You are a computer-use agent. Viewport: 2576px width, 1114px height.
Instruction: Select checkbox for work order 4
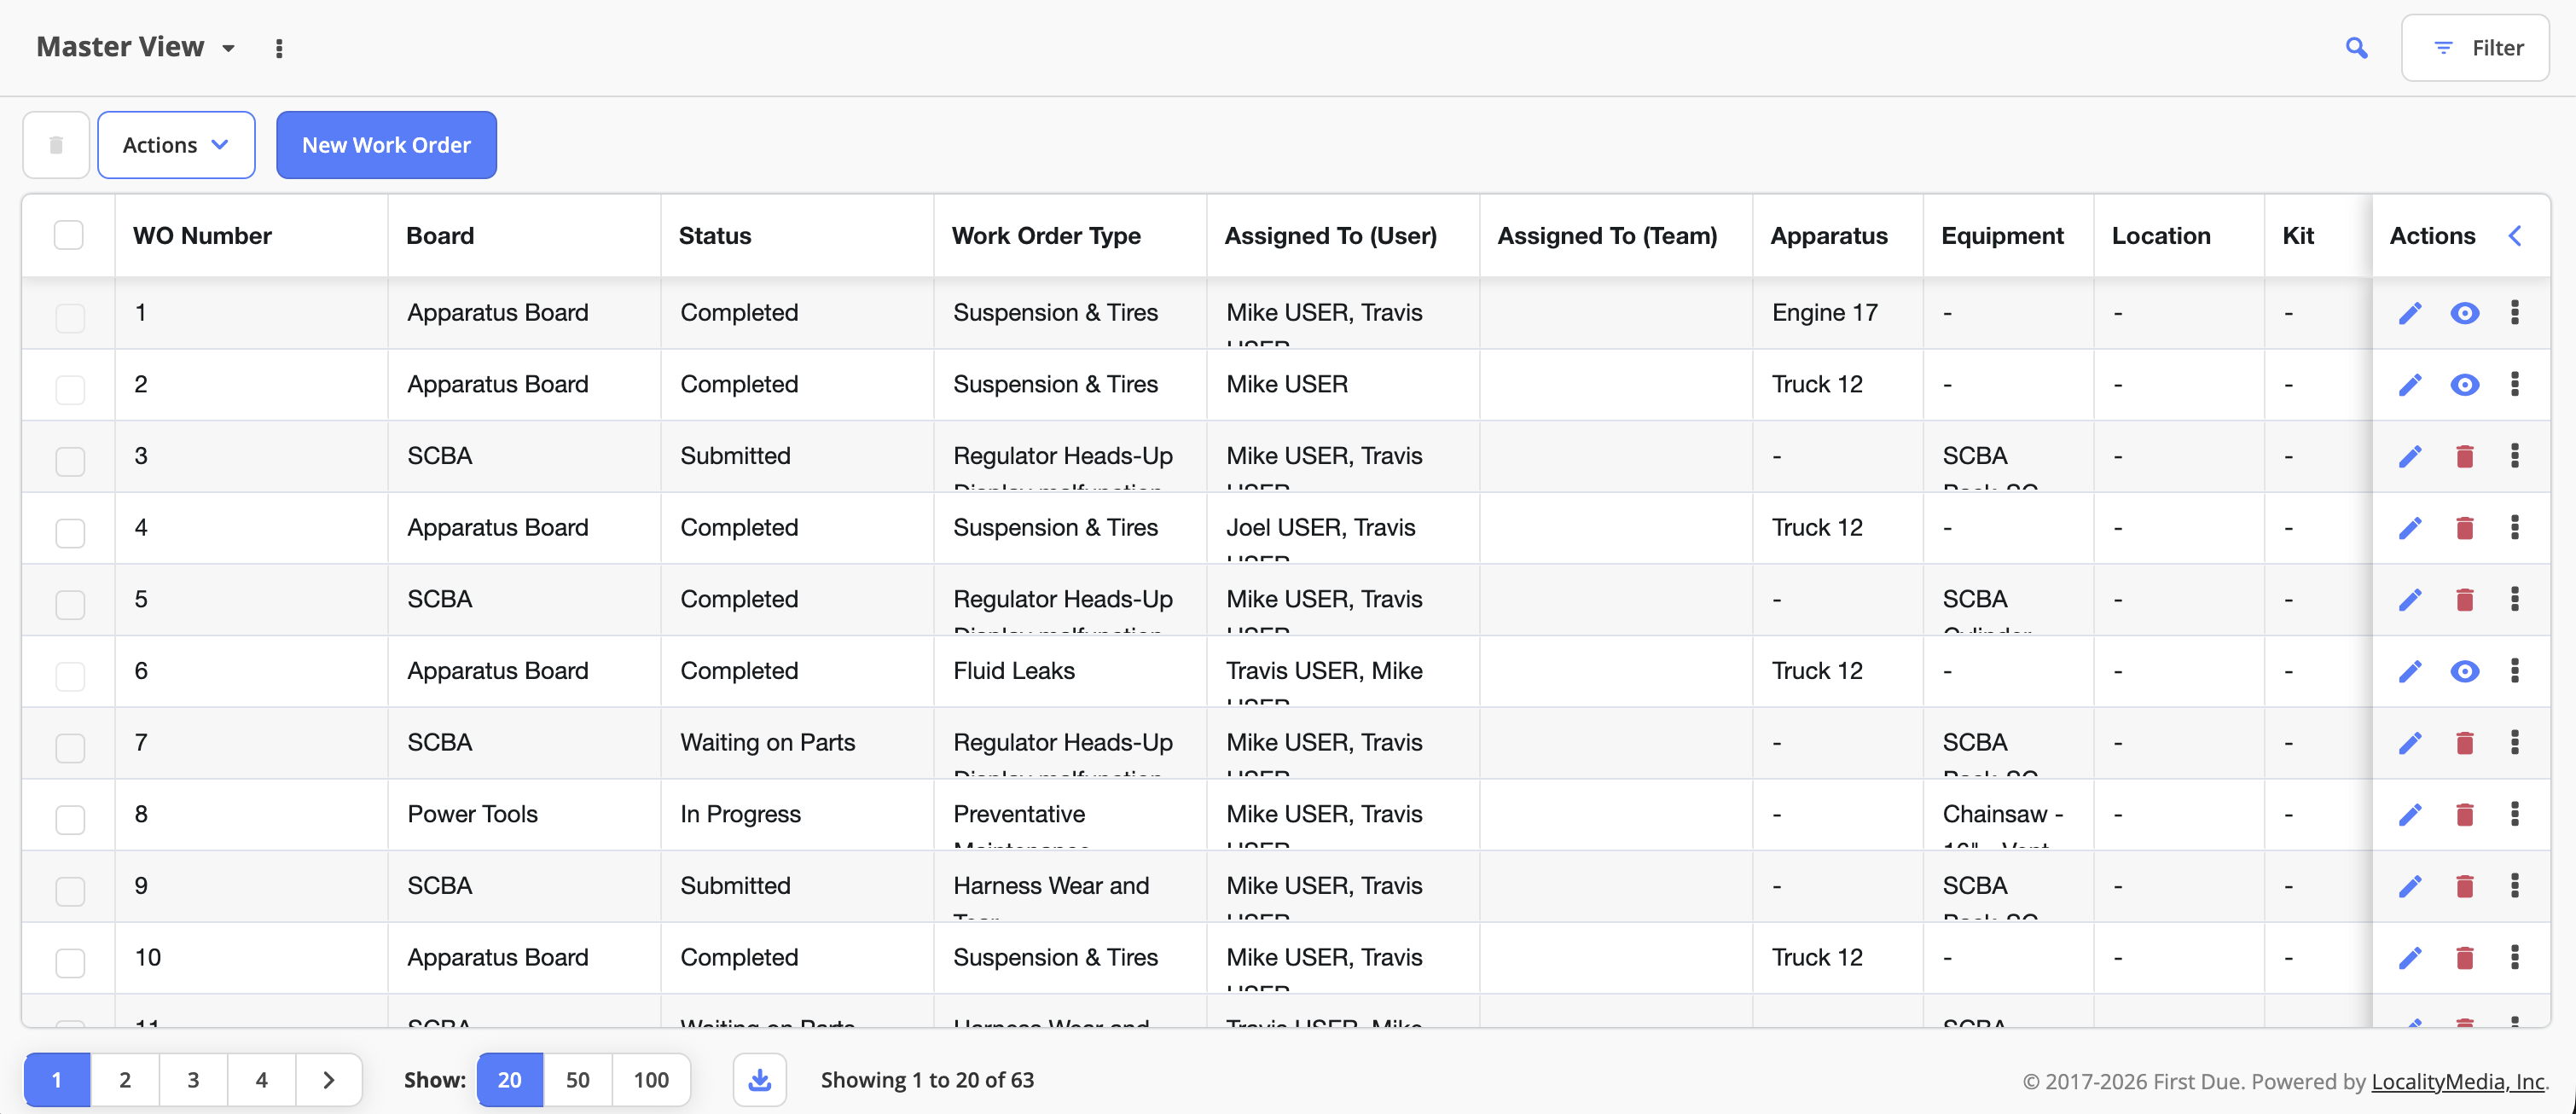[x=70, y=533]
